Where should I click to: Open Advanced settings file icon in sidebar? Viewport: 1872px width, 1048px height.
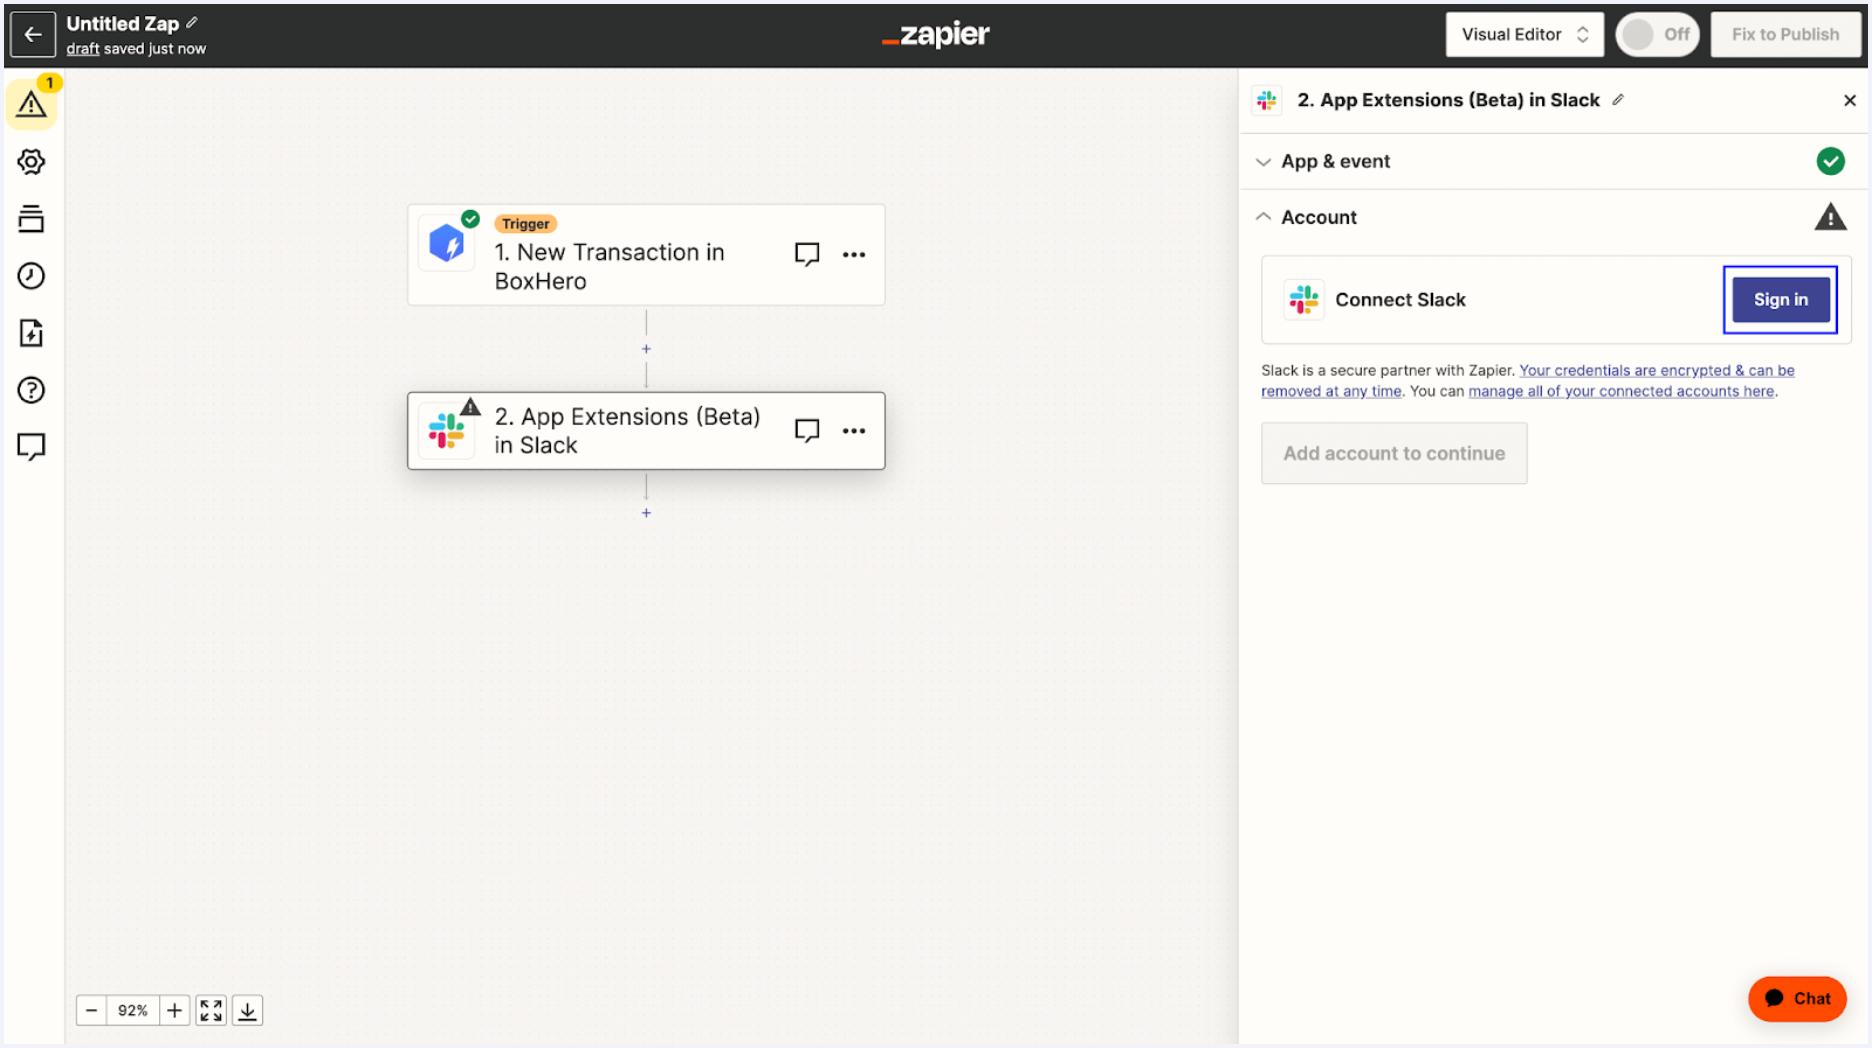(31, 333)
